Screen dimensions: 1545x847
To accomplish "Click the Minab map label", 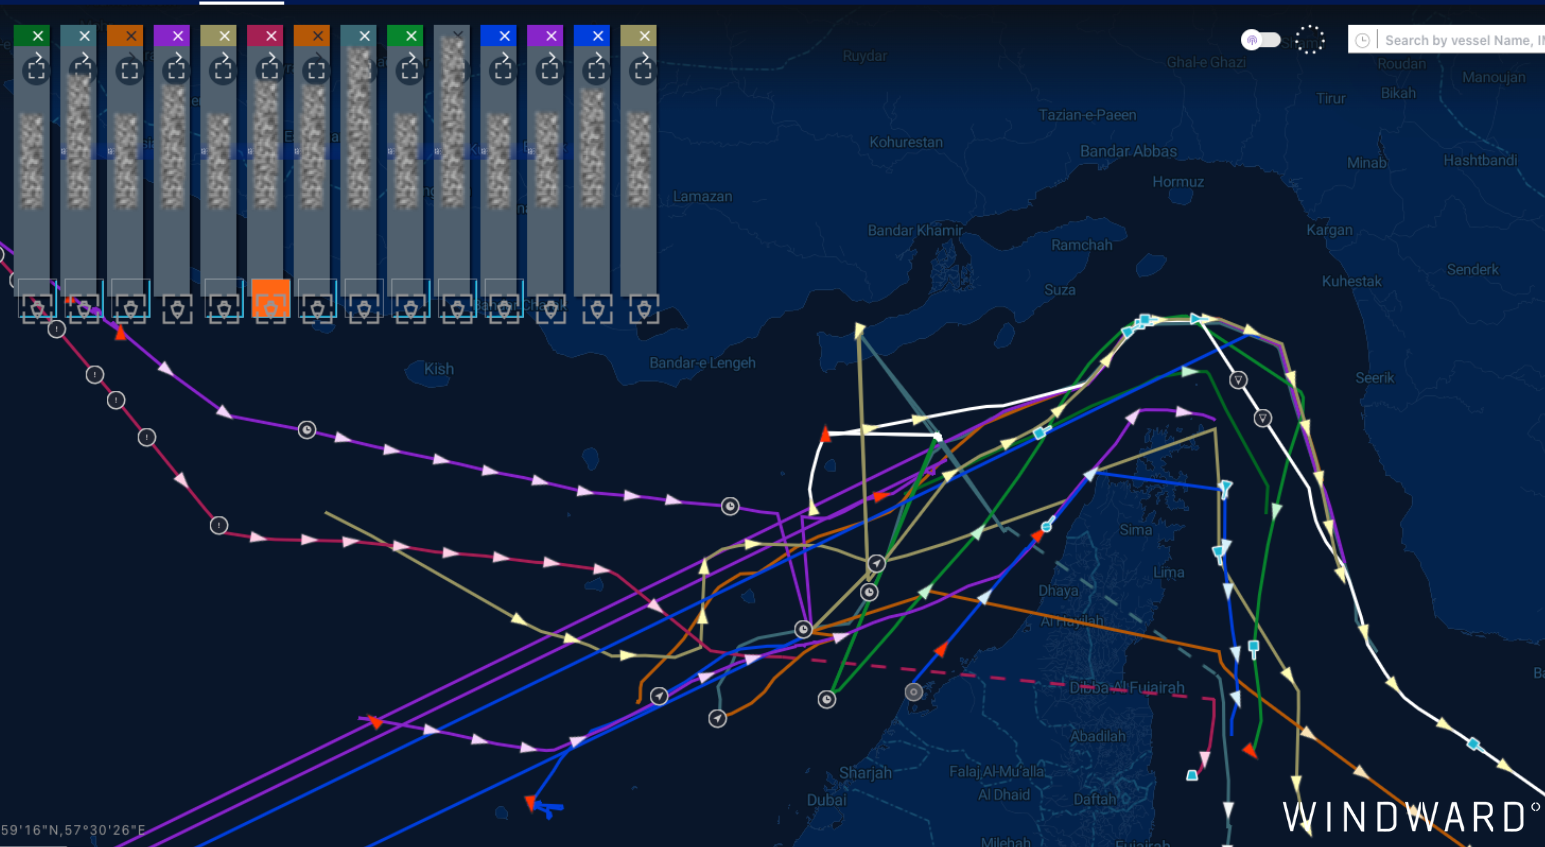I will coord(1366,163).
